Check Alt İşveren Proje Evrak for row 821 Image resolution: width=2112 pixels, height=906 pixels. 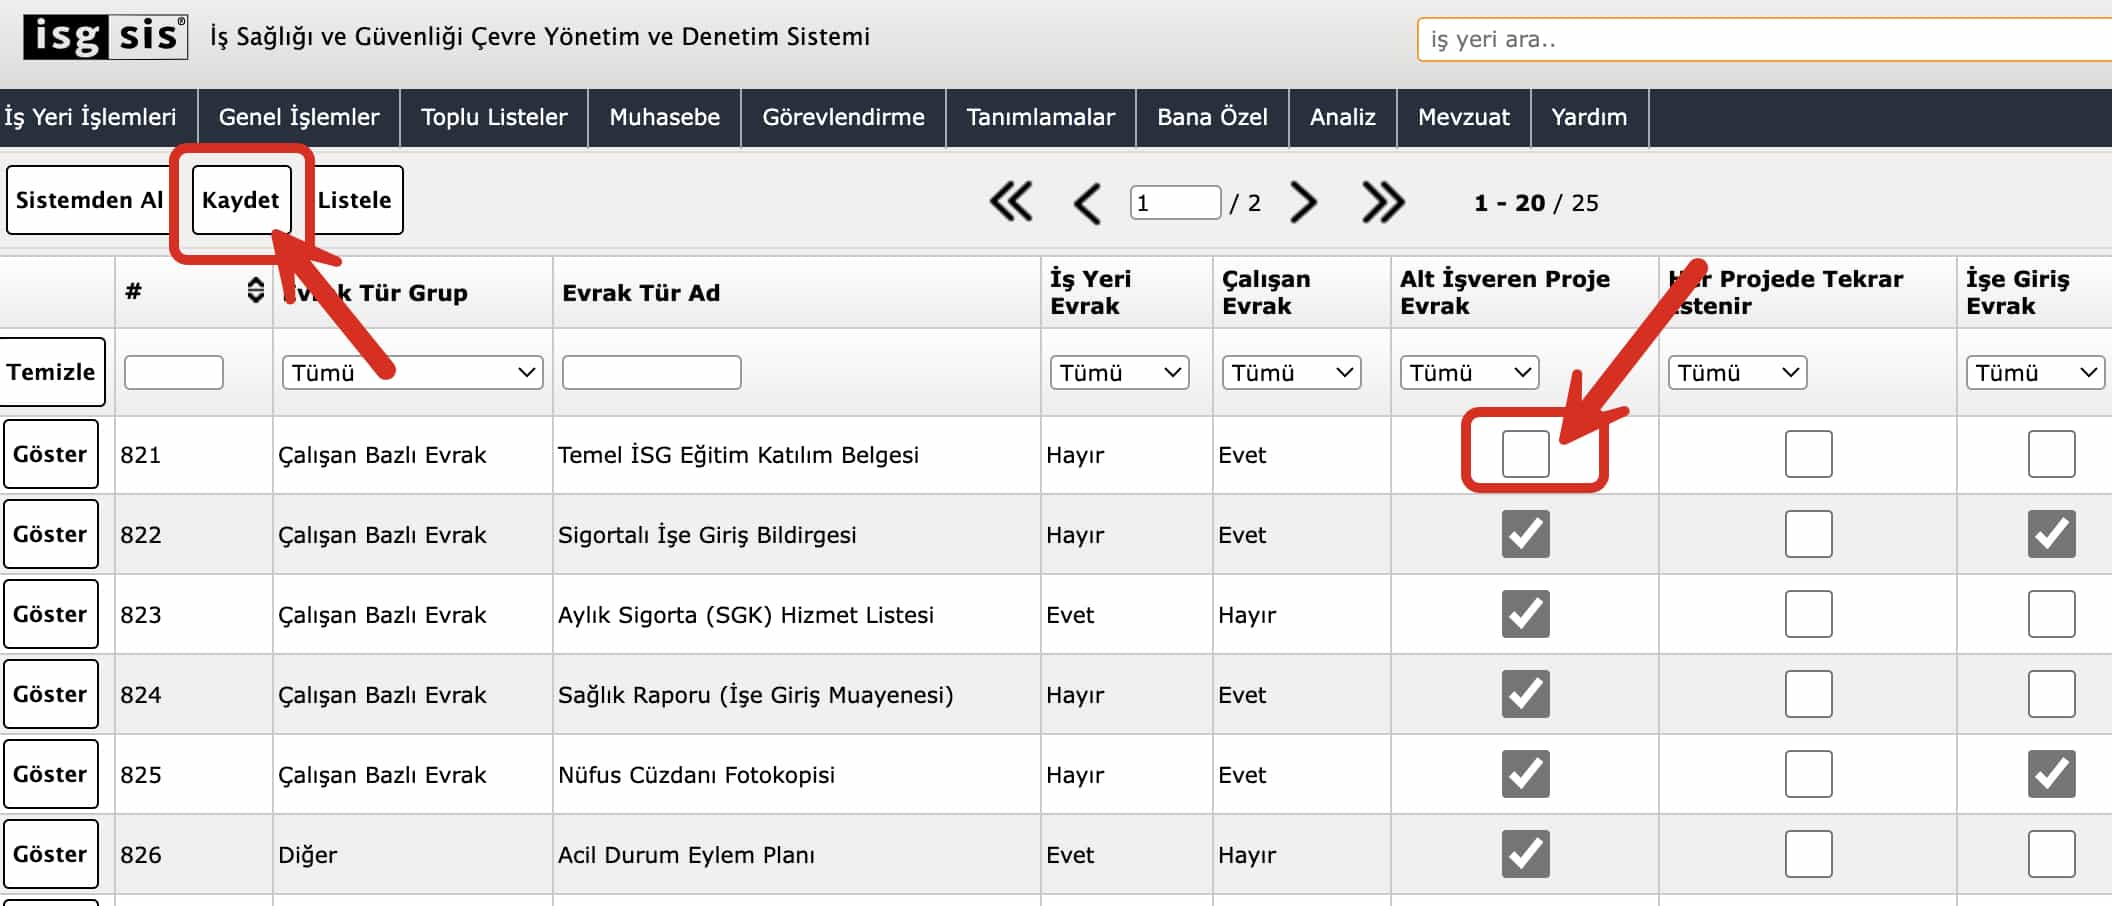(1525, 454)
